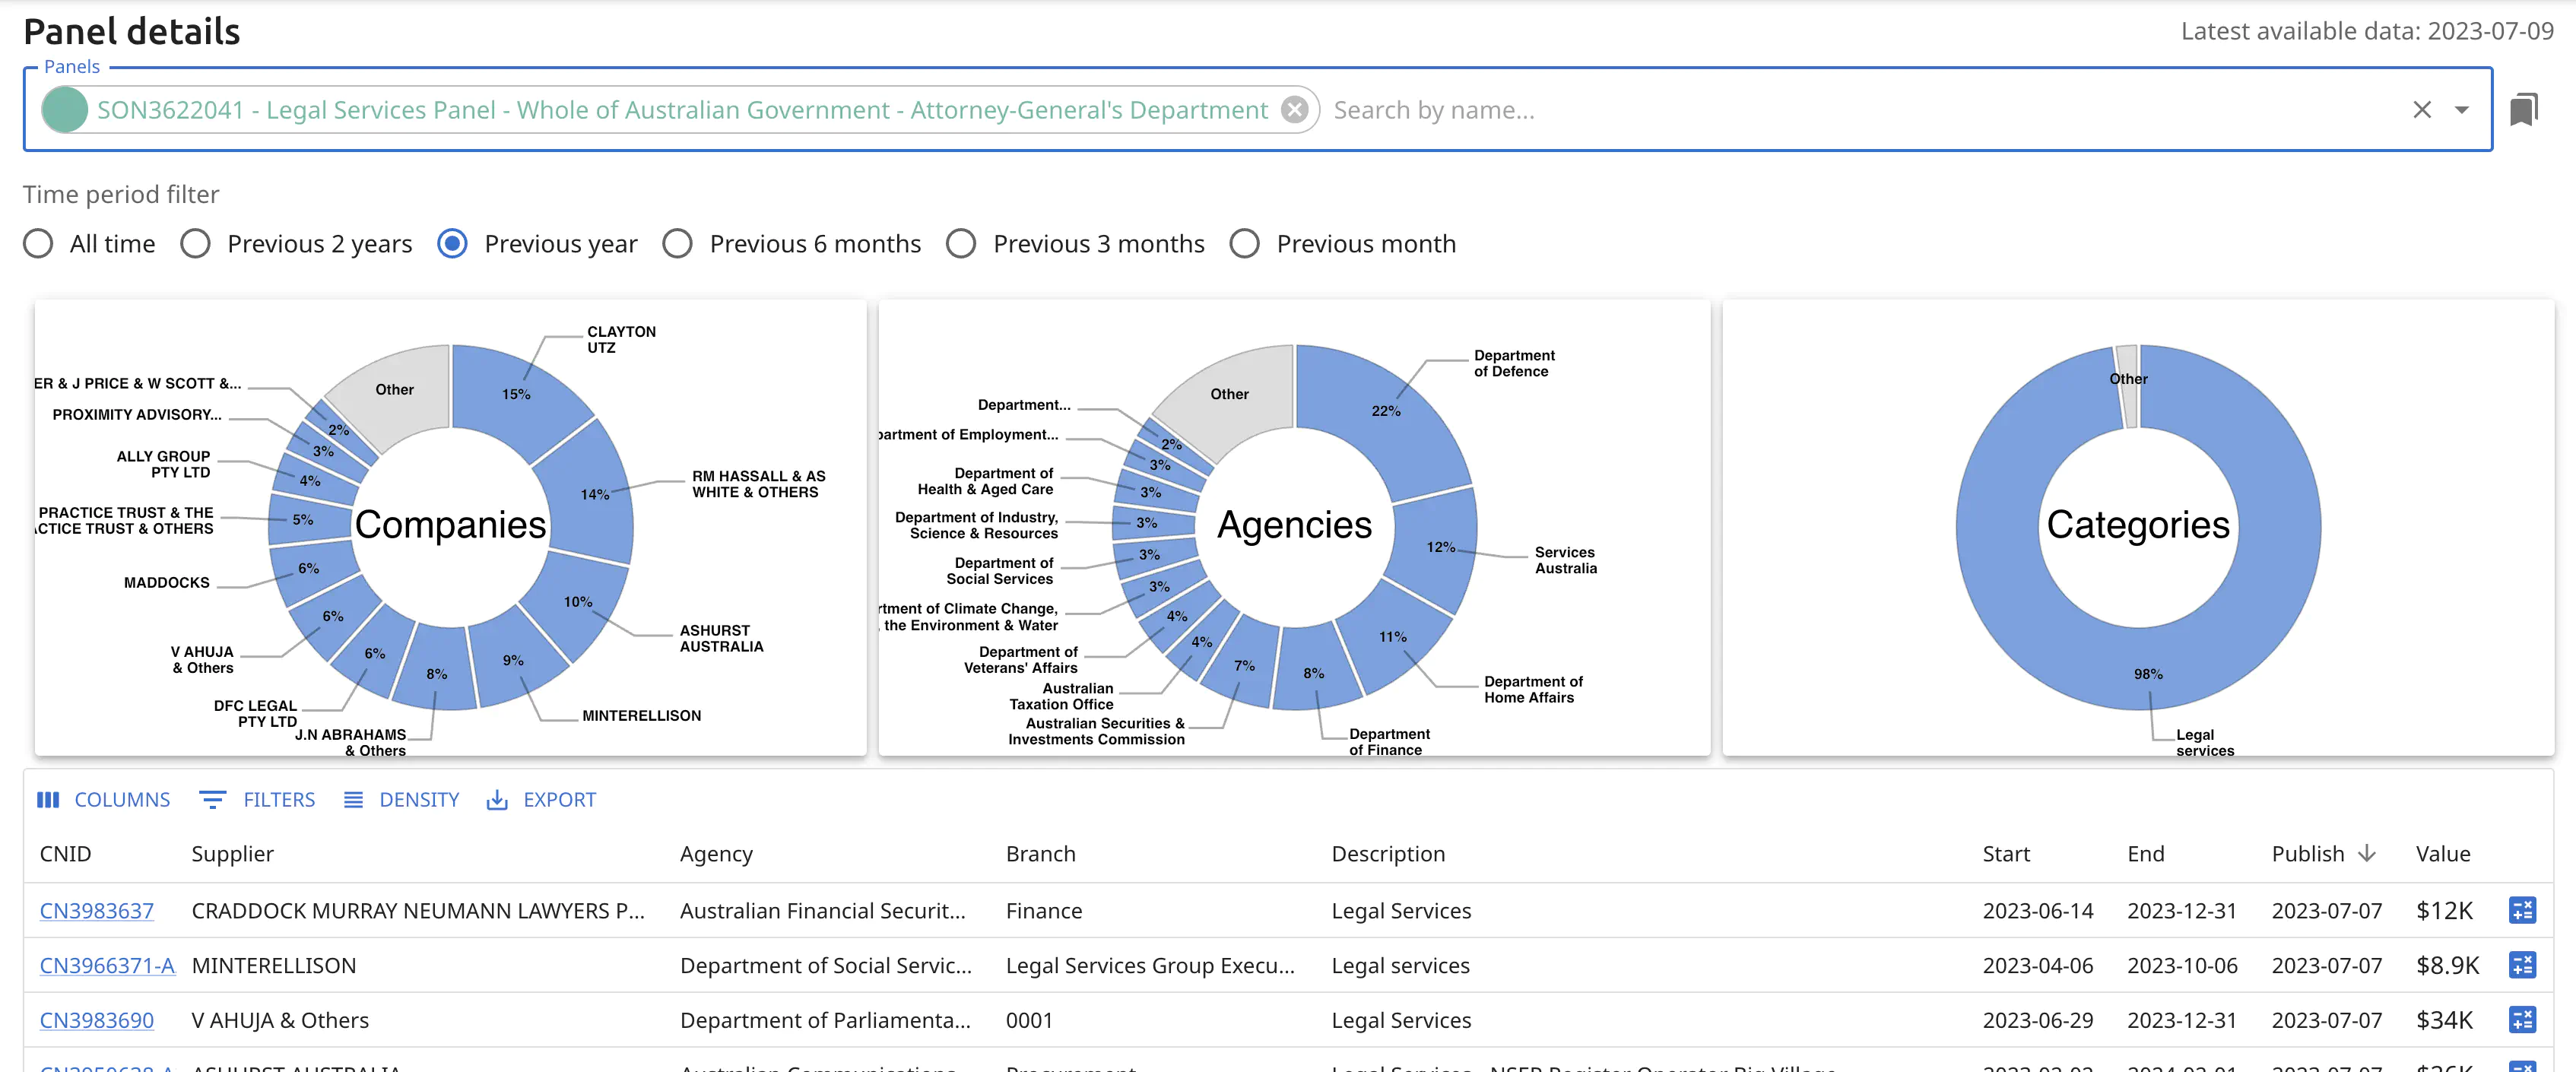Screen dimensions: 2576x1072
Task: Open contract link CN3983637
Action: point(96,910)
